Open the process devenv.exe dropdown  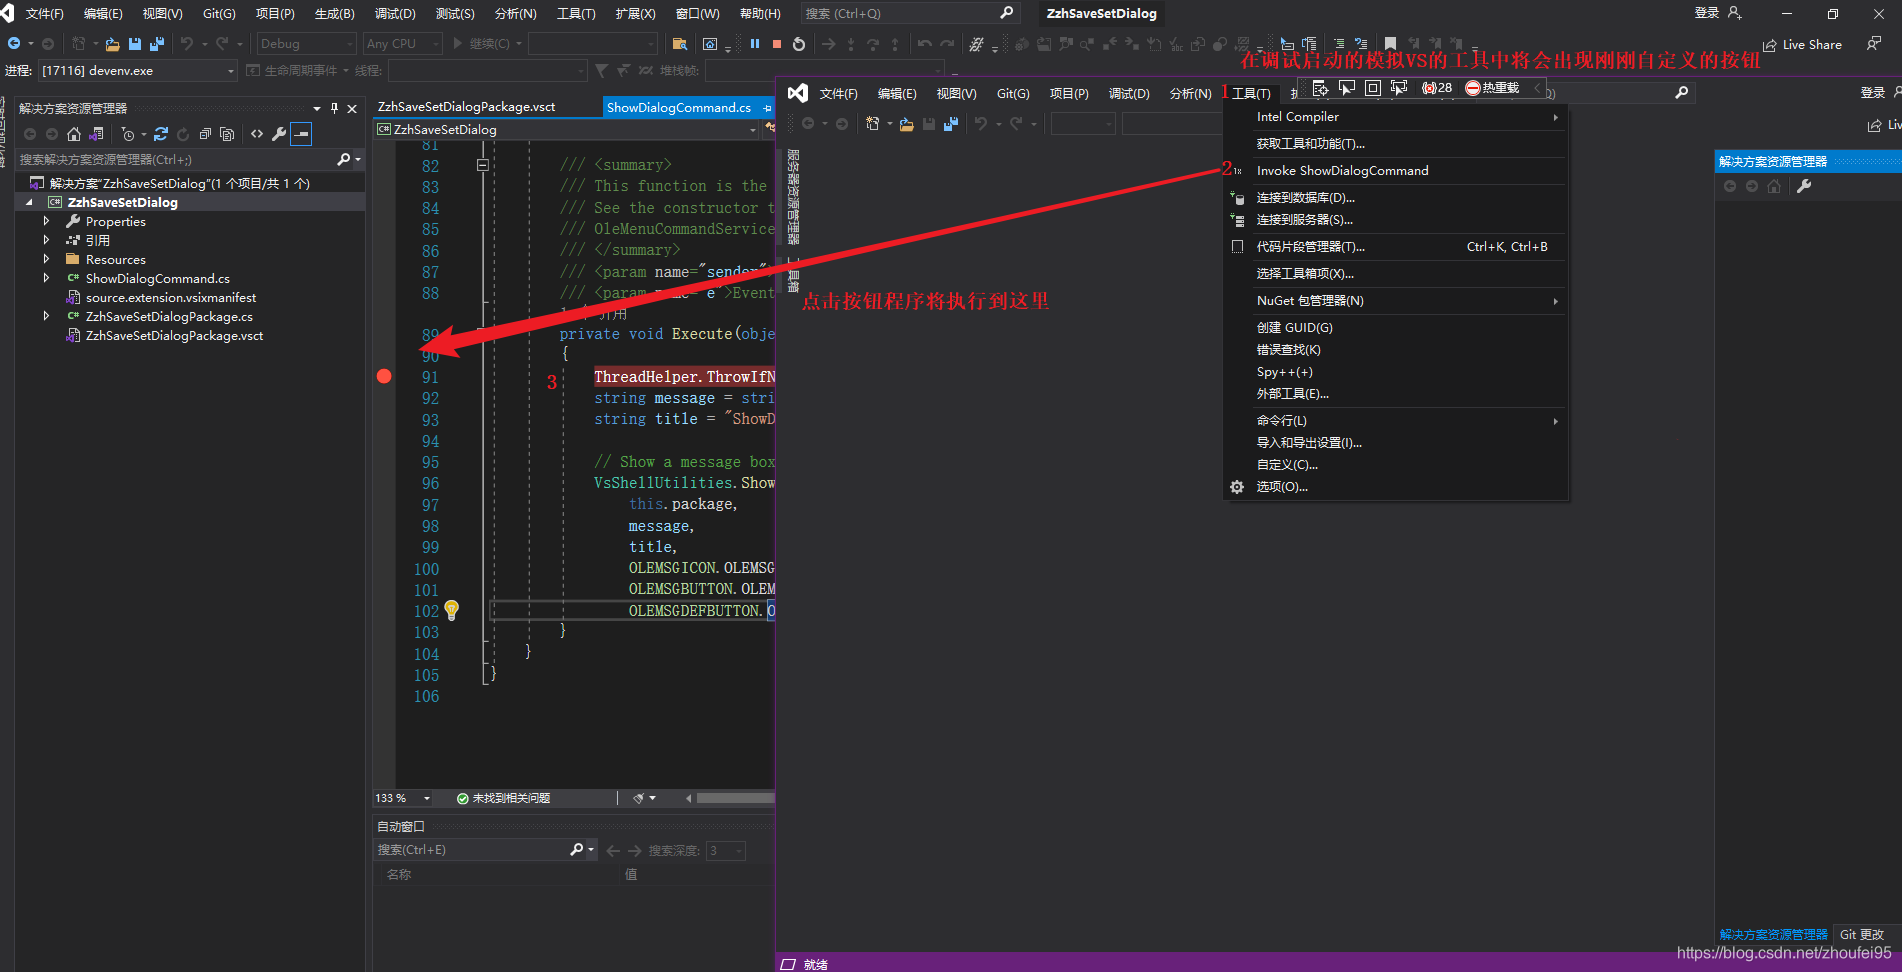point(138,71)
